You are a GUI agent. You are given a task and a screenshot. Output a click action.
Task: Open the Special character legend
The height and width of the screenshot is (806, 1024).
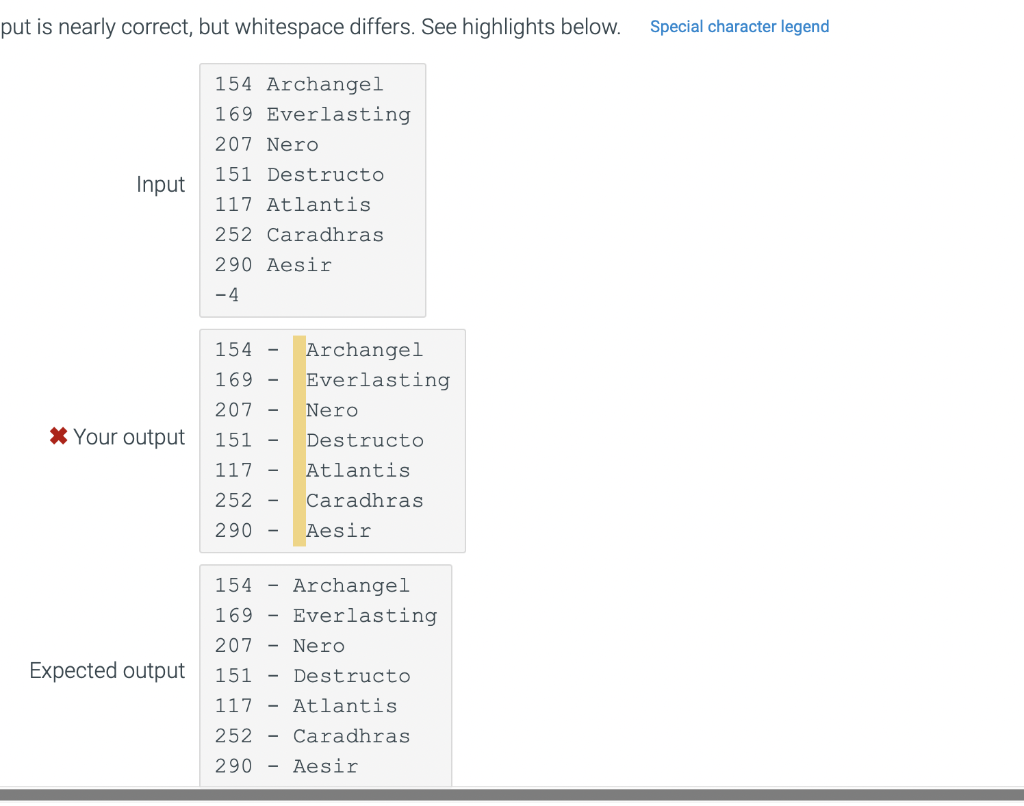(739, 26)
